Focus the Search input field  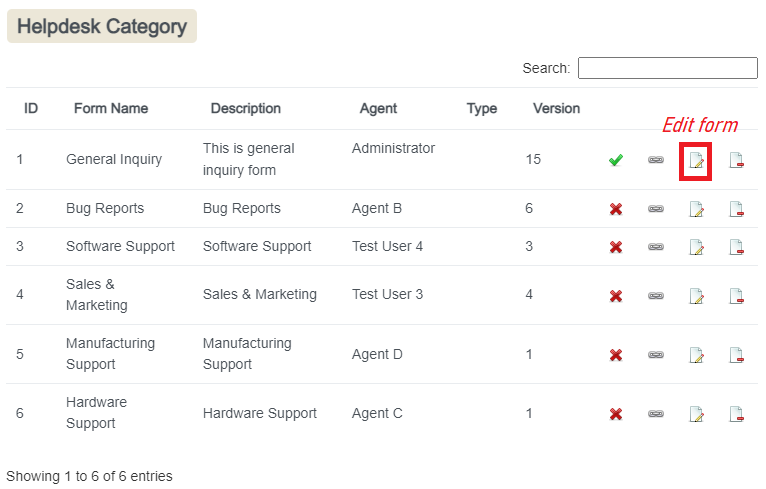coord(667,68)
